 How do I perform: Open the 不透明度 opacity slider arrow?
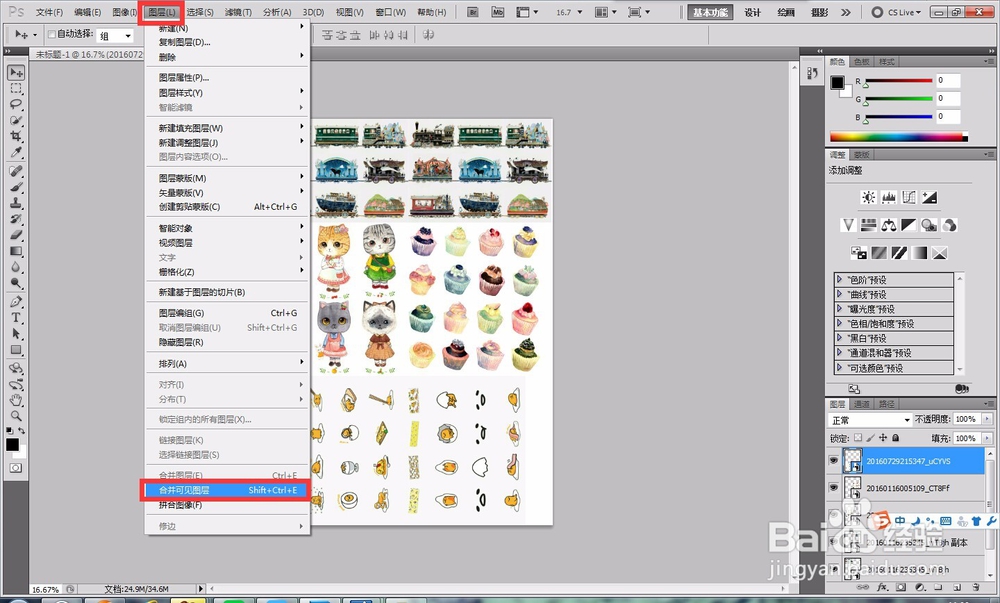point(987,419)
